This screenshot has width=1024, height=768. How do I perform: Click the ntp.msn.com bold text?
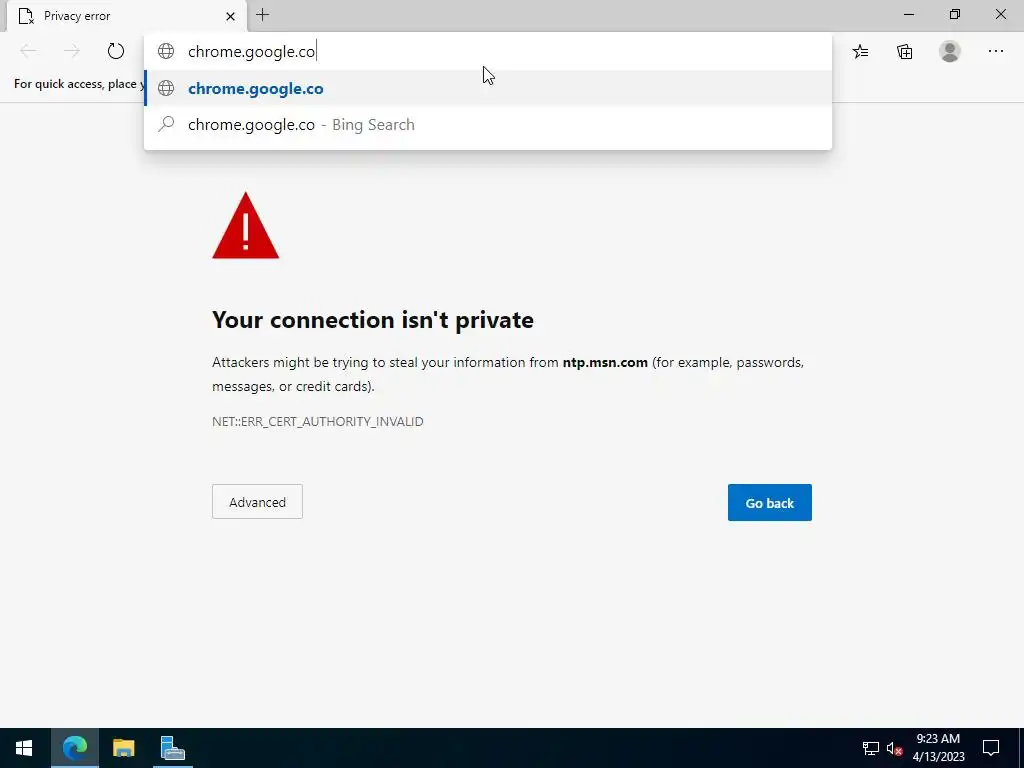(605, 362)
